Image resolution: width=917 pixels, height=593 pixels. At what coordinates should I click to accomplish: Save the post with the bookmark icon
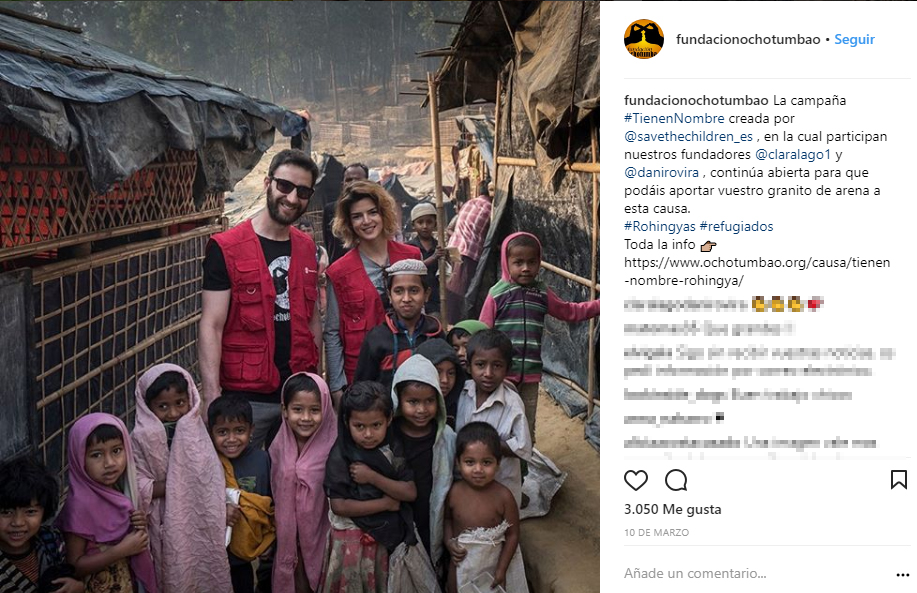[x=898, y=480]
